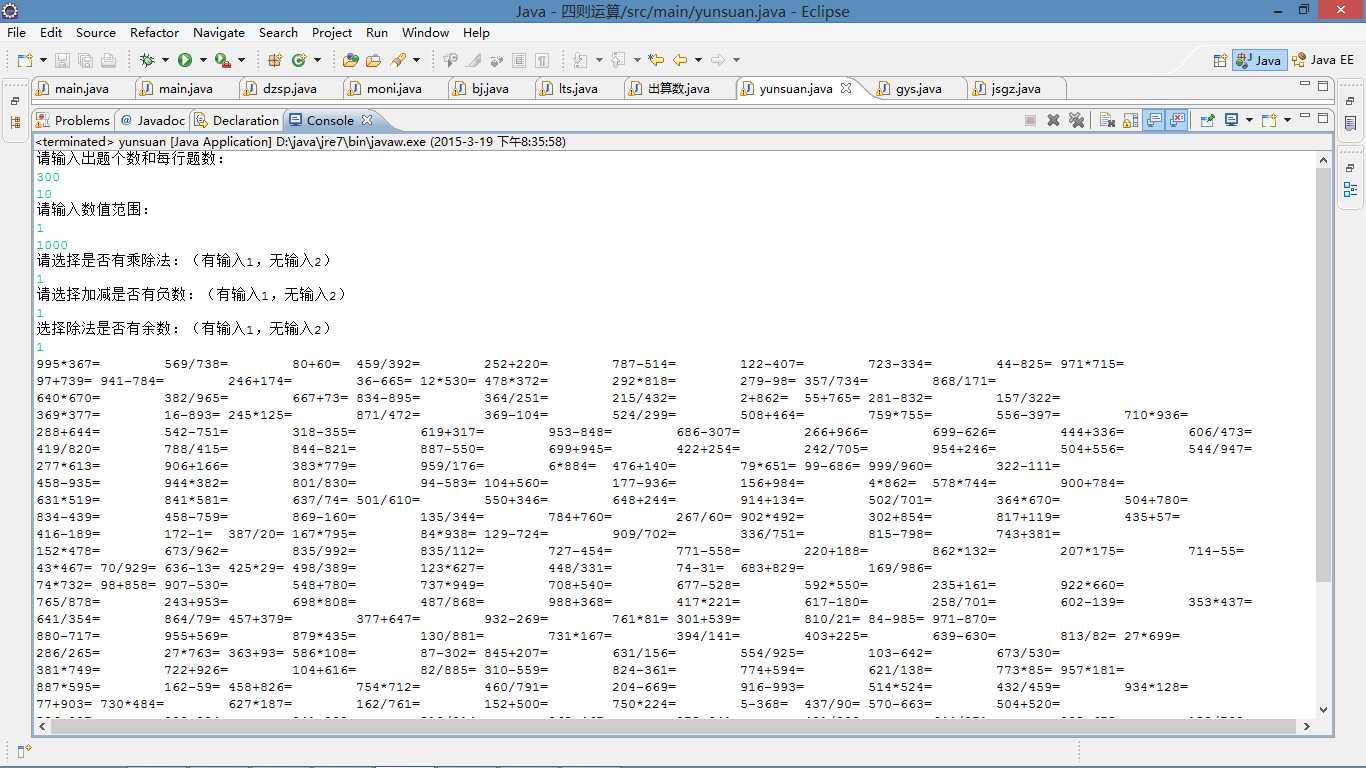Switch to the Java perspective button
Image resolution: width=1366 pixels, height=768 pixels.
pos(1259,60)
